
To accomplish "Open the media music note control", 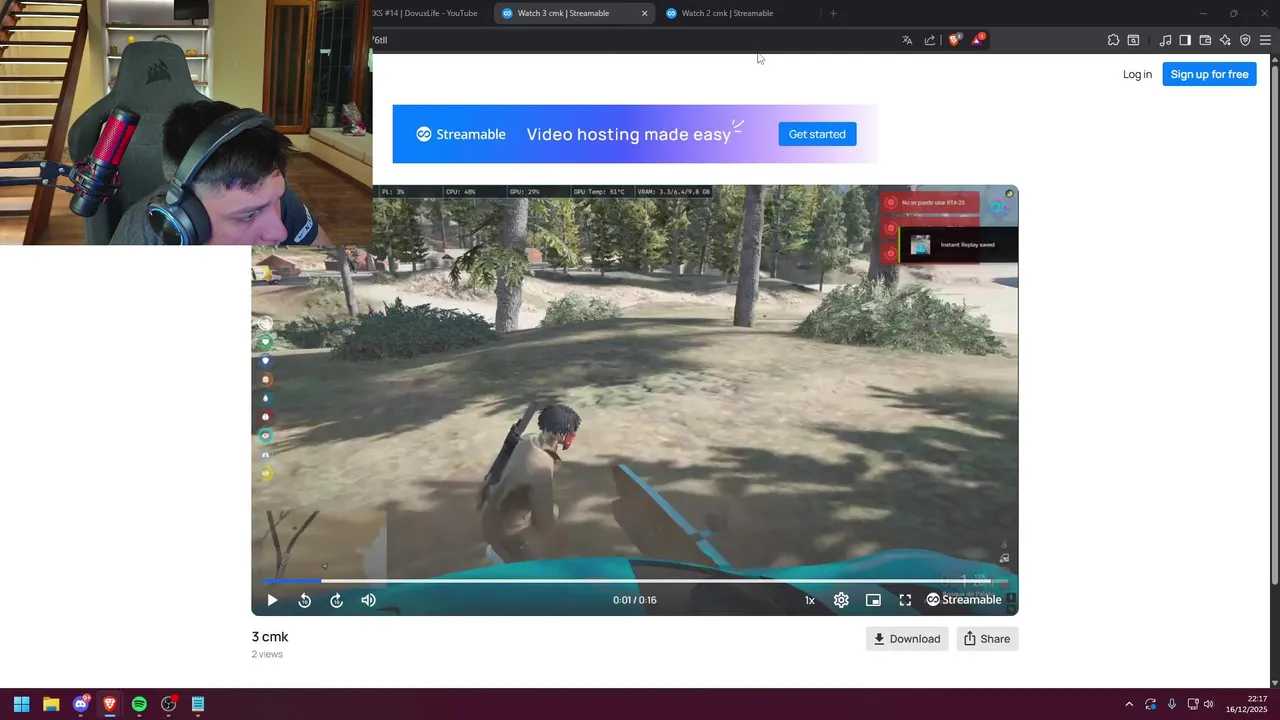I will [x=1165, y=40].
